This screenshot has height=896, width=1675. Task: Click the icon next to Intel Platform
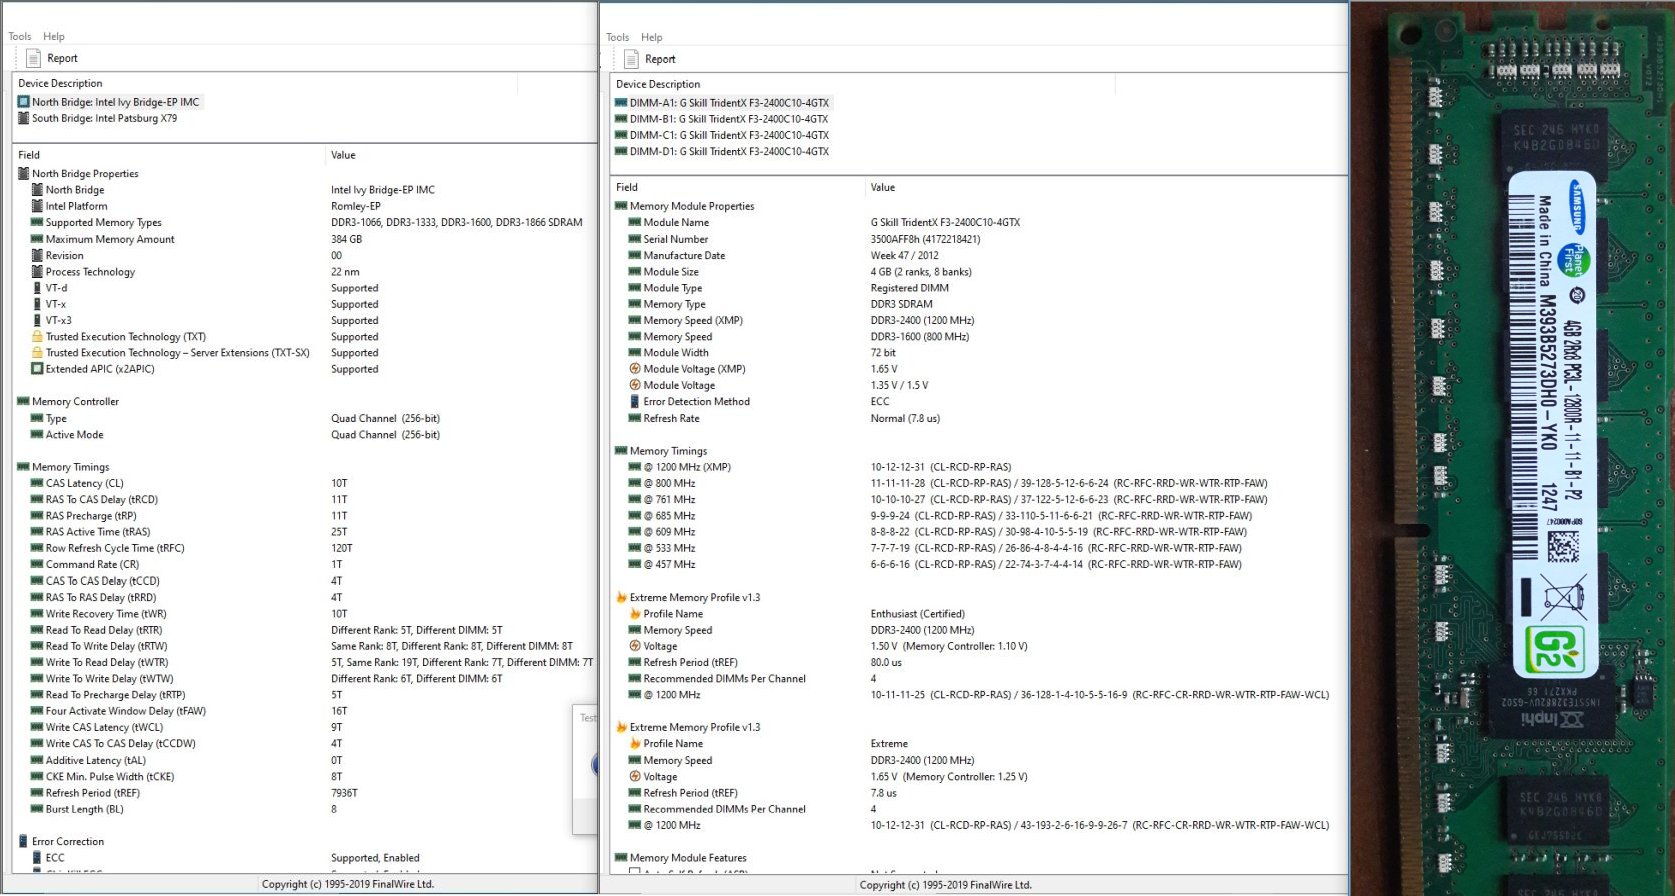37,206
